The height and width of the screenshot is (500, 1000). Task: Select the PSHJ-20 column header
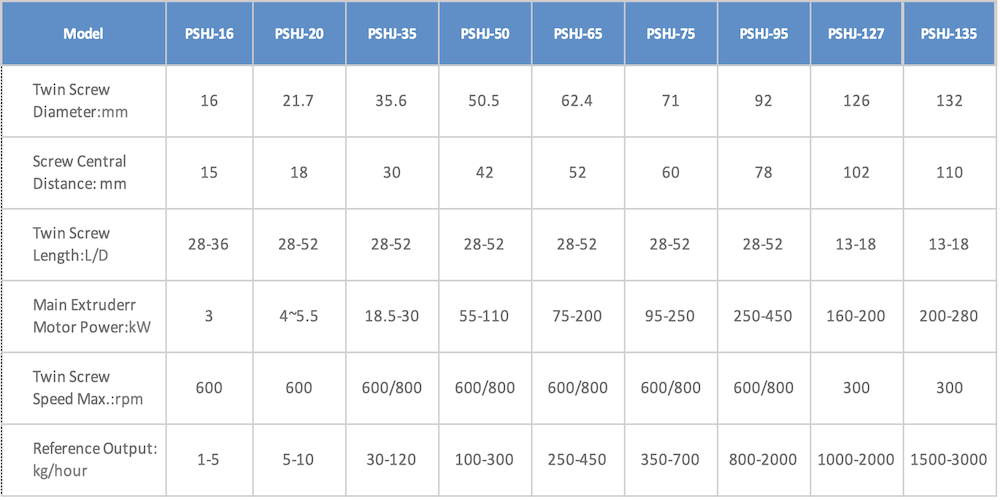[299, 34]
